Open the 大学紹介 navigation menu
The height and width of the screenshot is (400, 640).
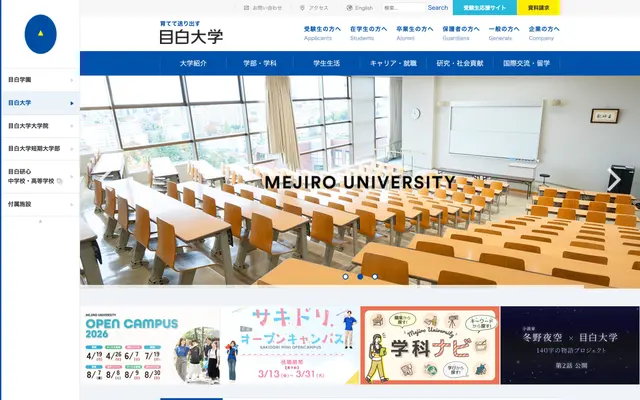point(193,63)
